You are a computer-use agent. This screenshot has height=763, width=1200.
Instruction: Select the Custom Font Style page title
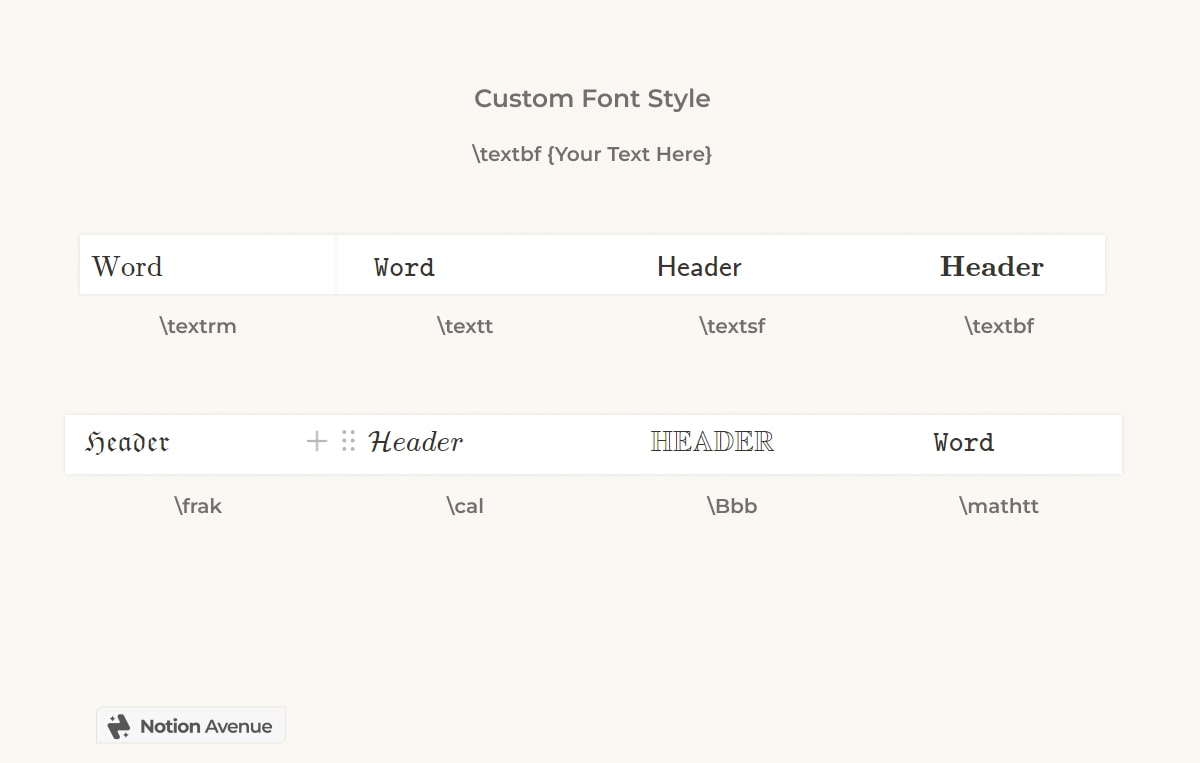point(593,98)
